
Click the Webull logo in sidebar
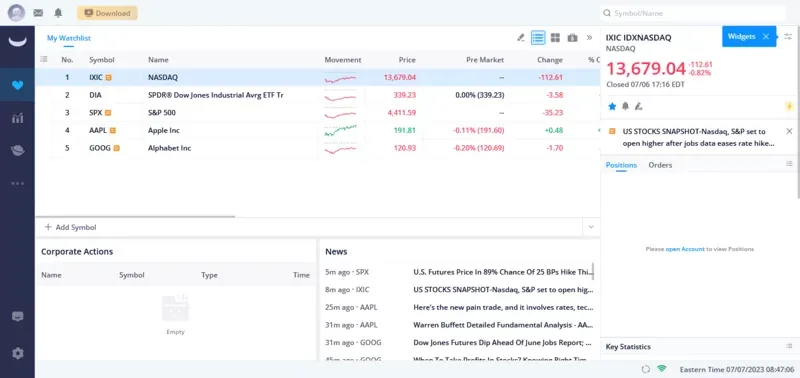point(17,42)
